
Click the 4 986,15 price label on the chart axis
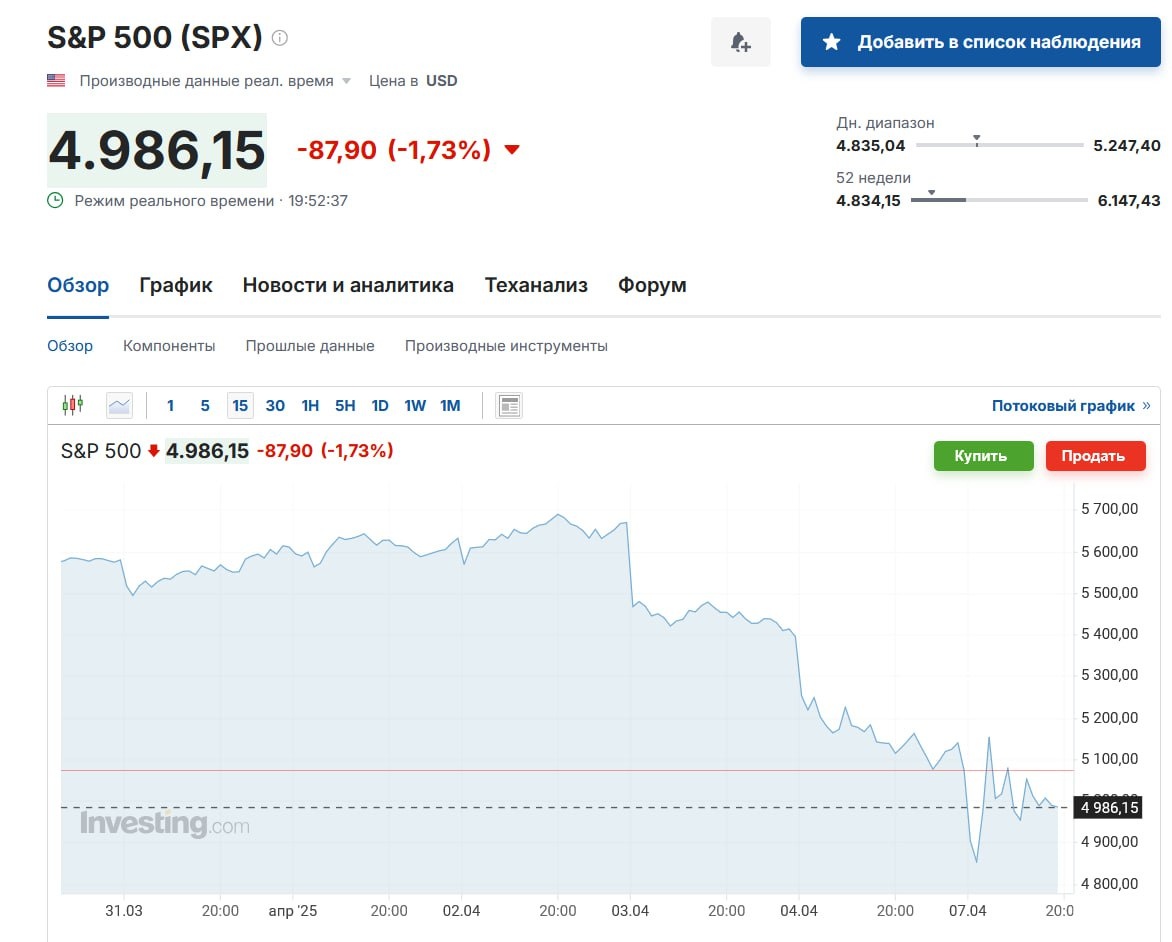(1109, 807)
